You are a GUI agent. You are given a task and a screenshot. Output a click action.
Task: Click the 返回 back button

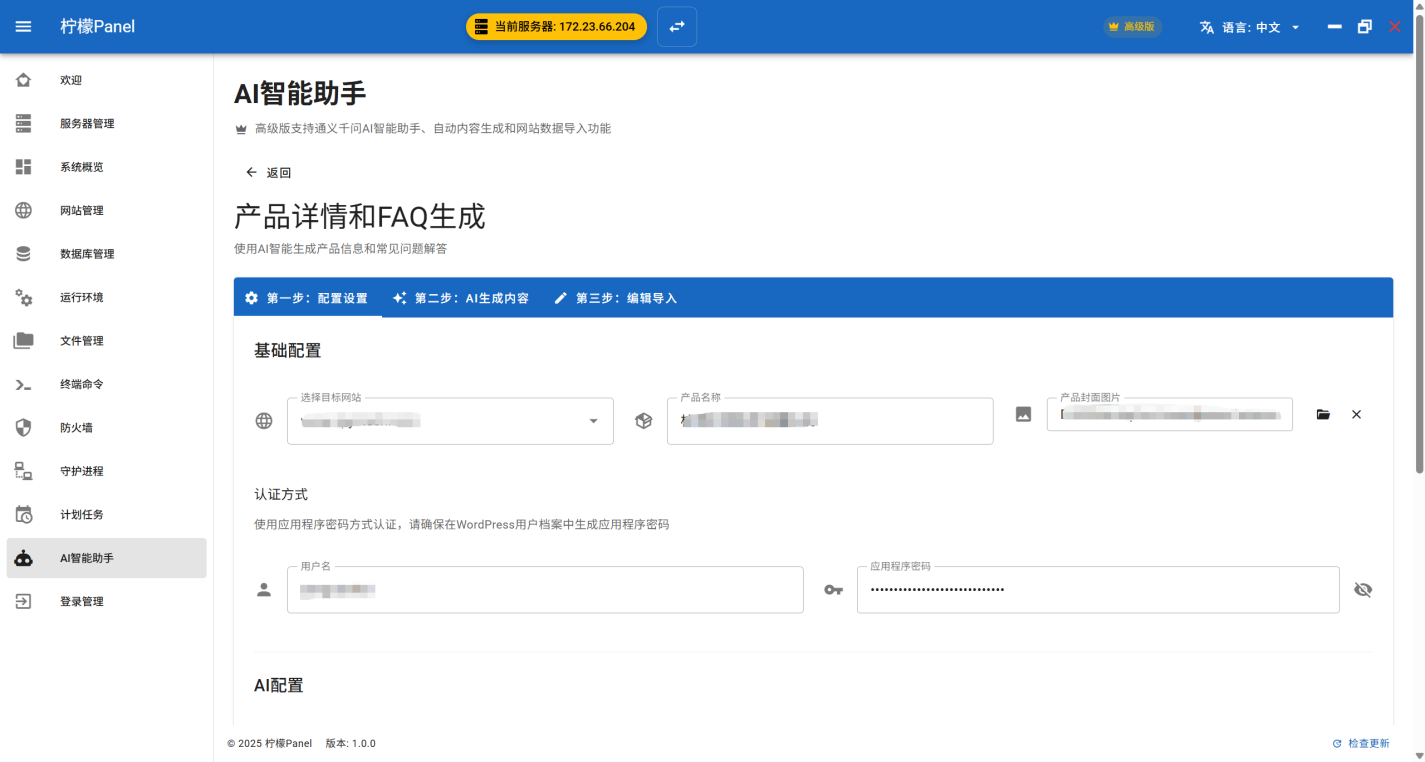pos(268,173)
